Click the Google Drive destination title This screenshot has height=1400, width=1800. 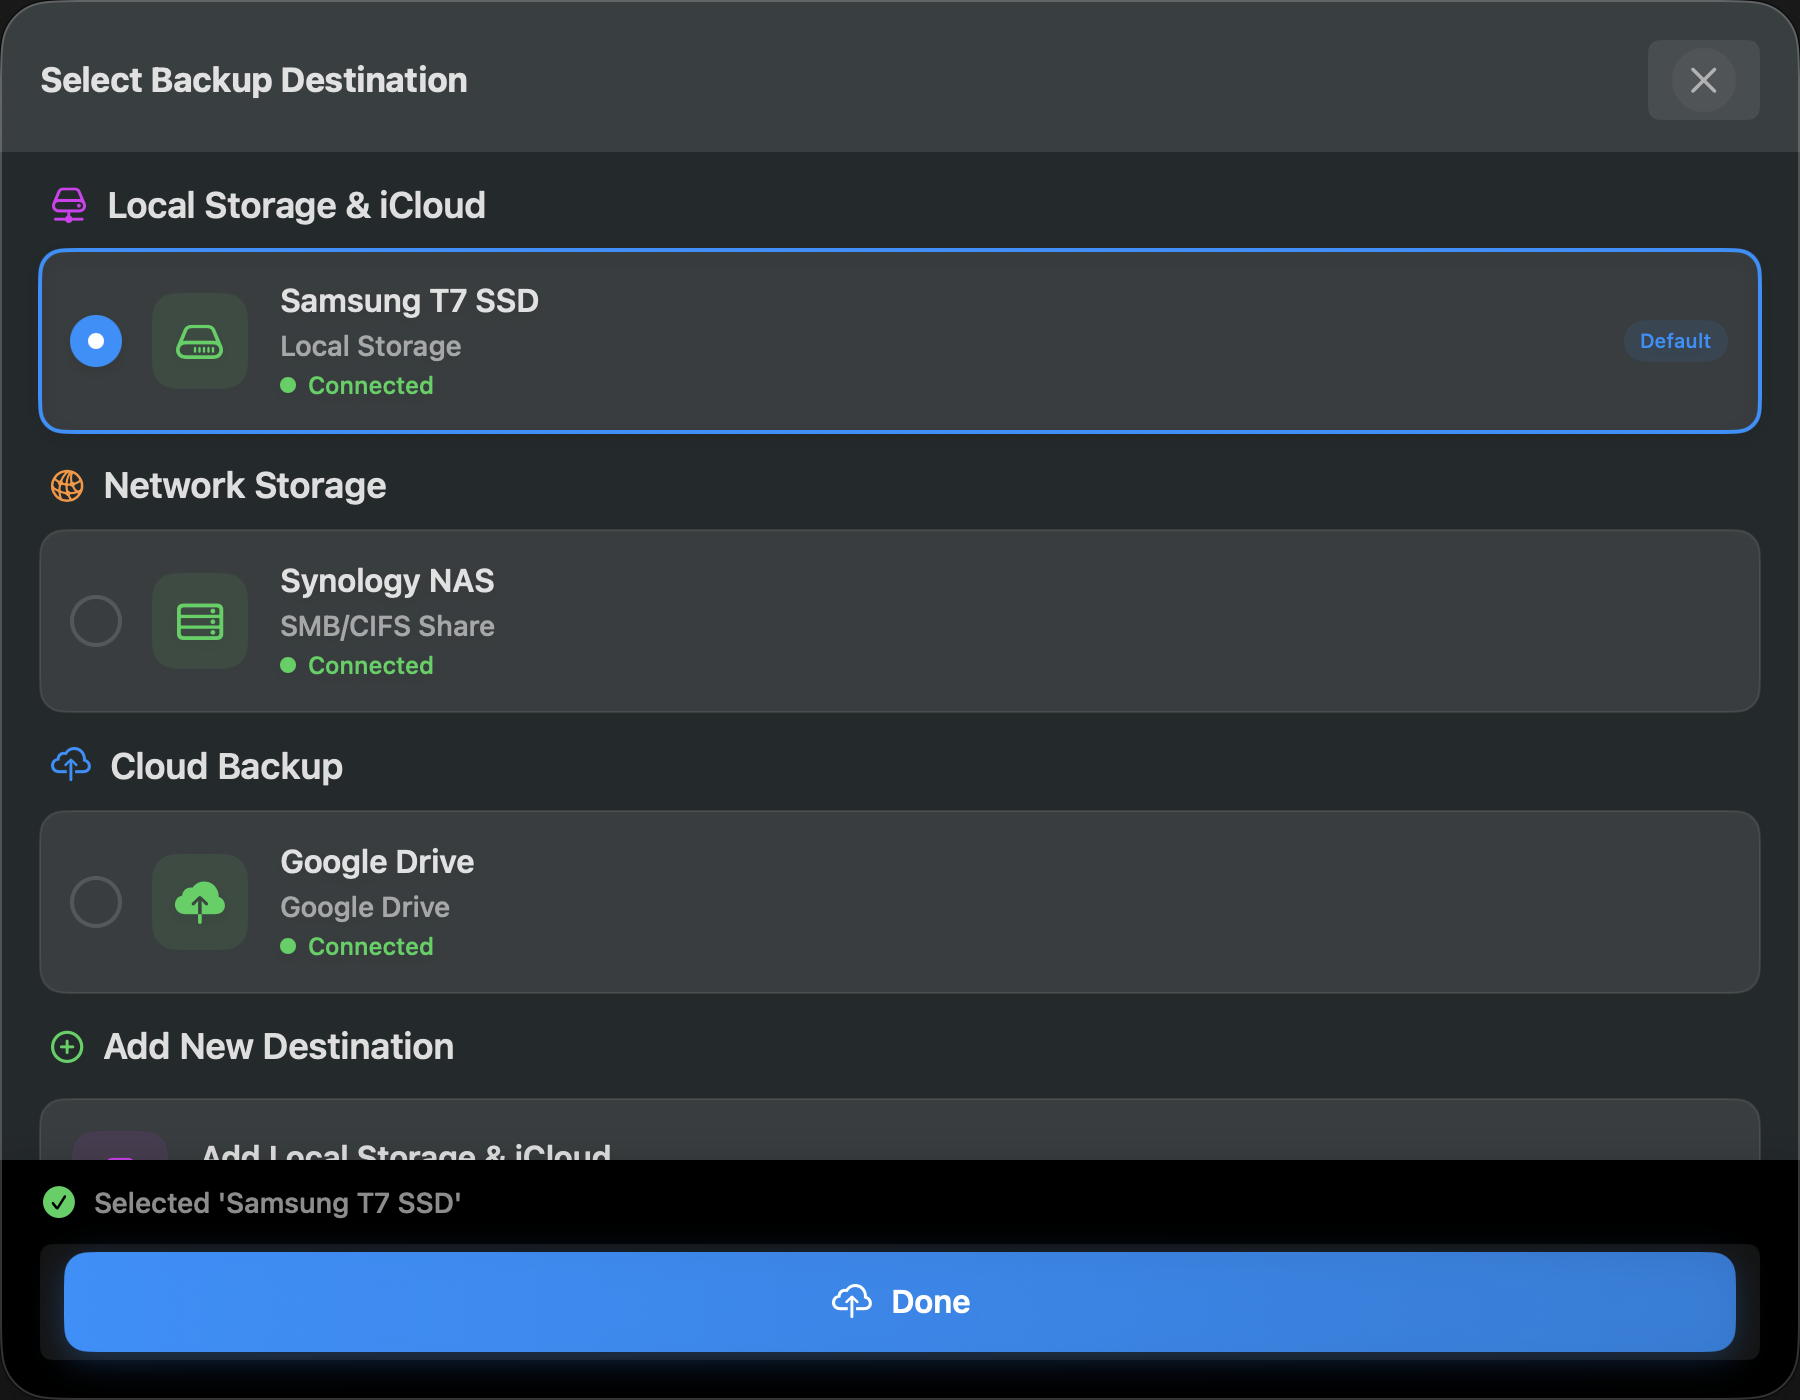tap(377, 862)
